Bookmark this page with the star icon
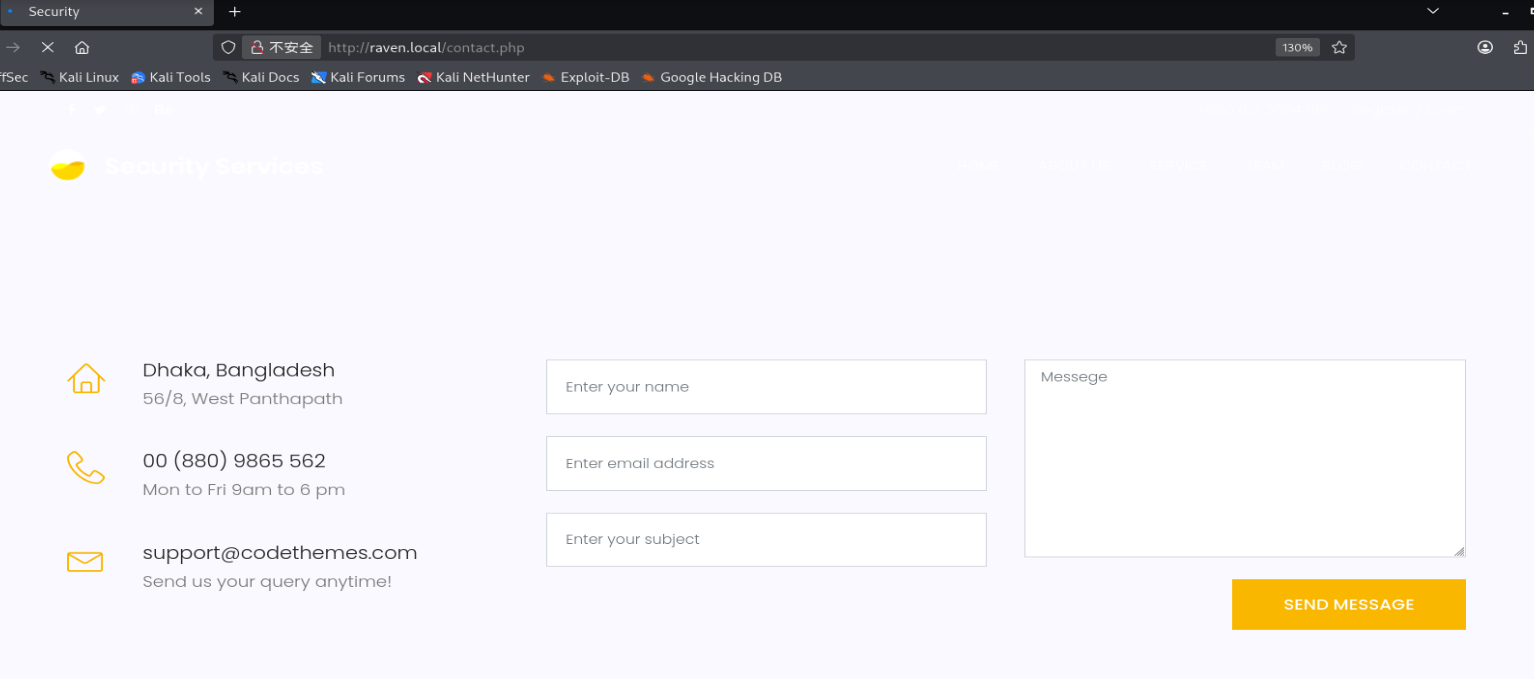This screenshot has height=679, width=1534. click(x=1339, y=47)
